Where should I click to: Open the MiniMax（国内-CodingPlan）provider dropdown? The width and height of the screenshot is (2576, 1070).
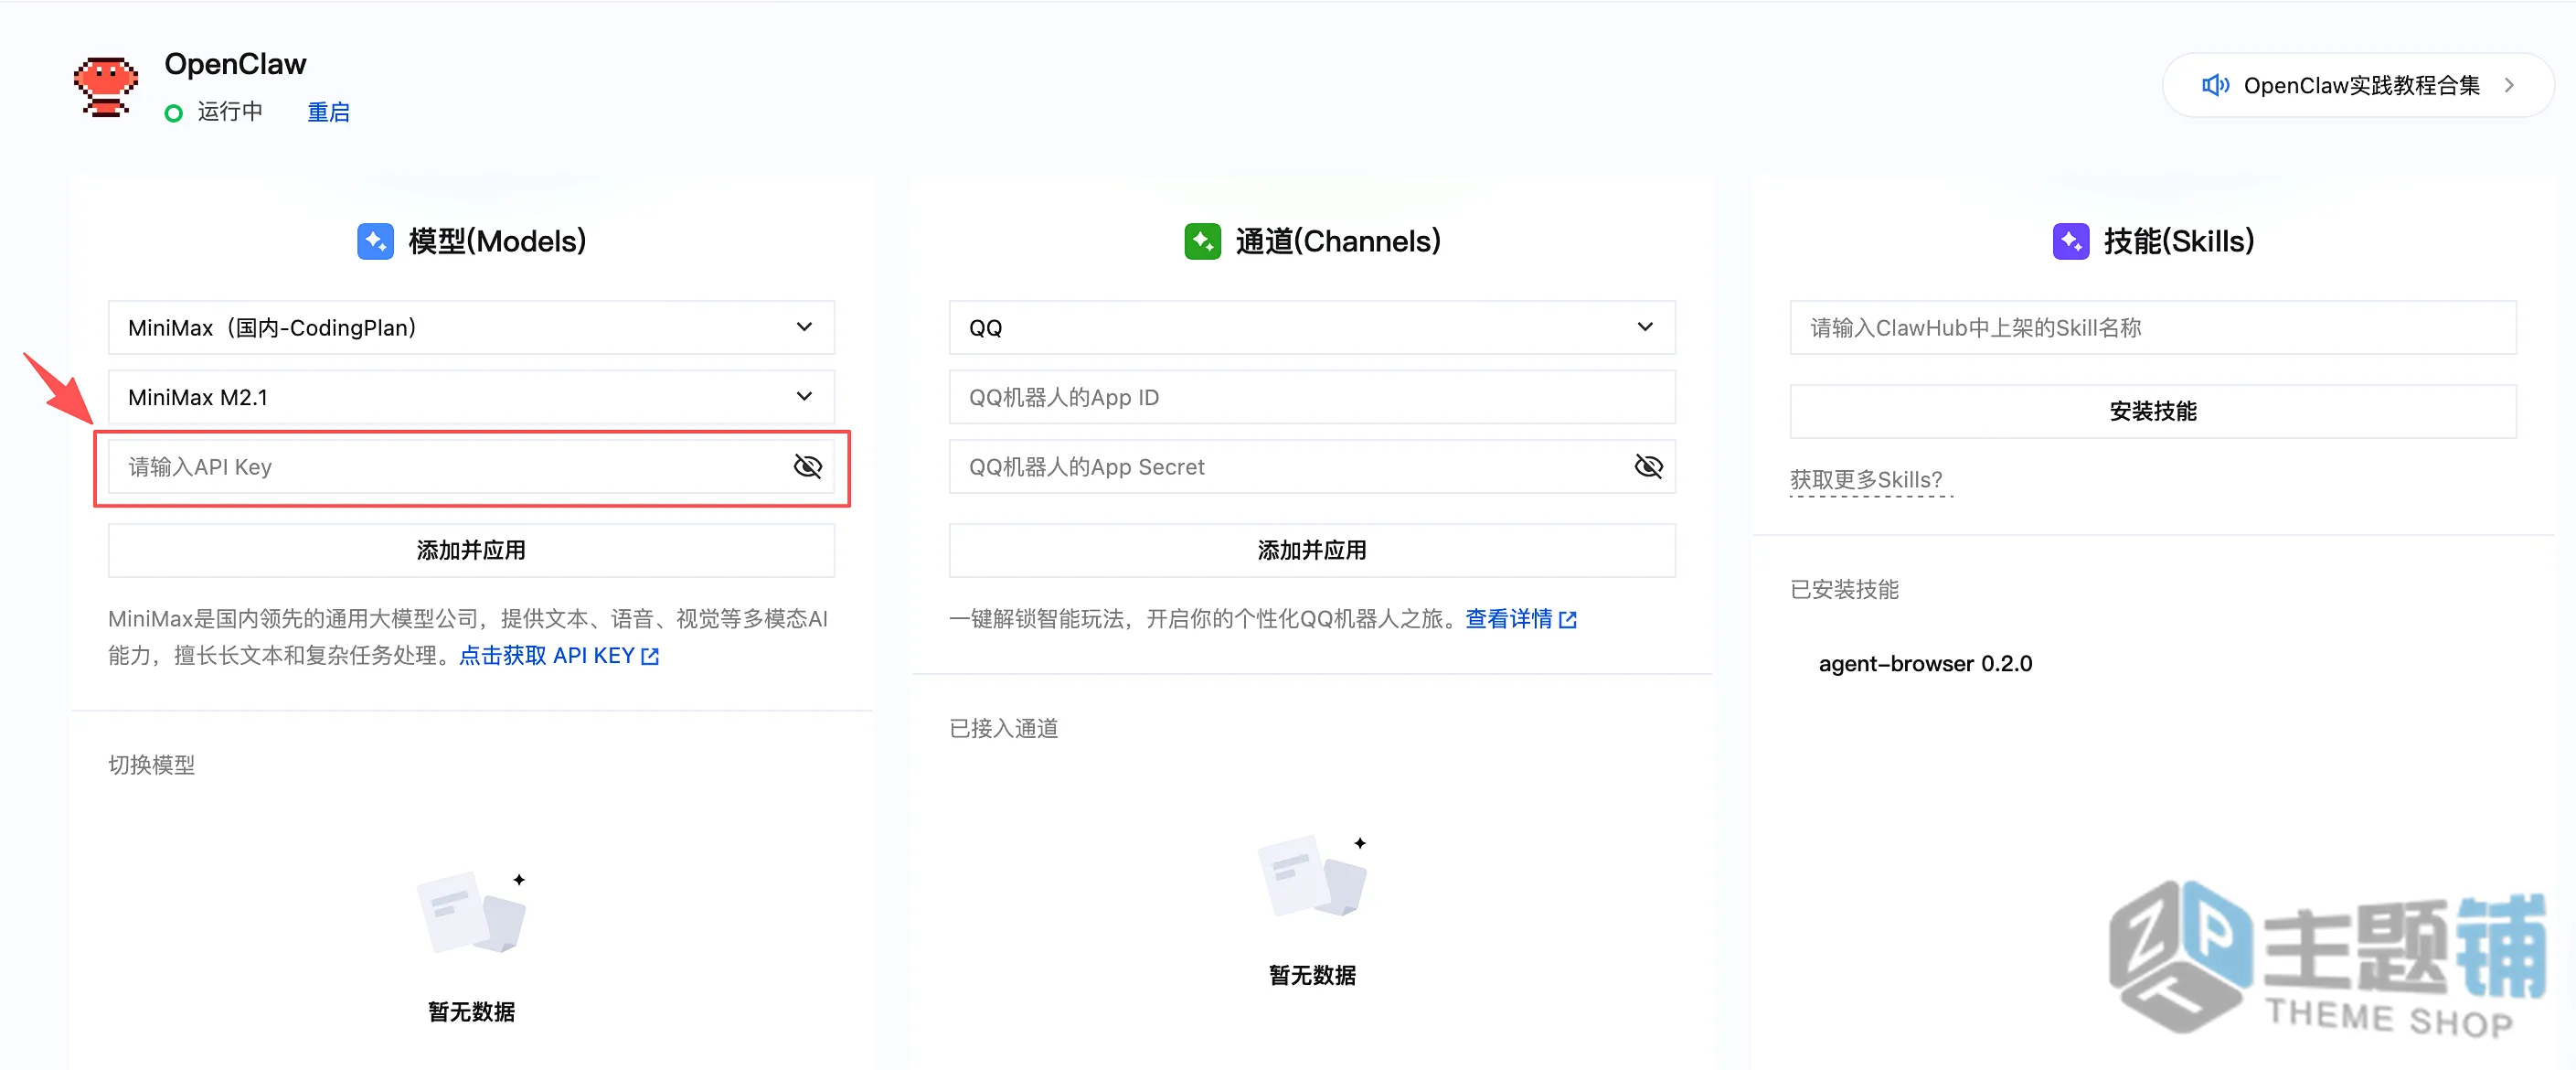coord(471,327)
